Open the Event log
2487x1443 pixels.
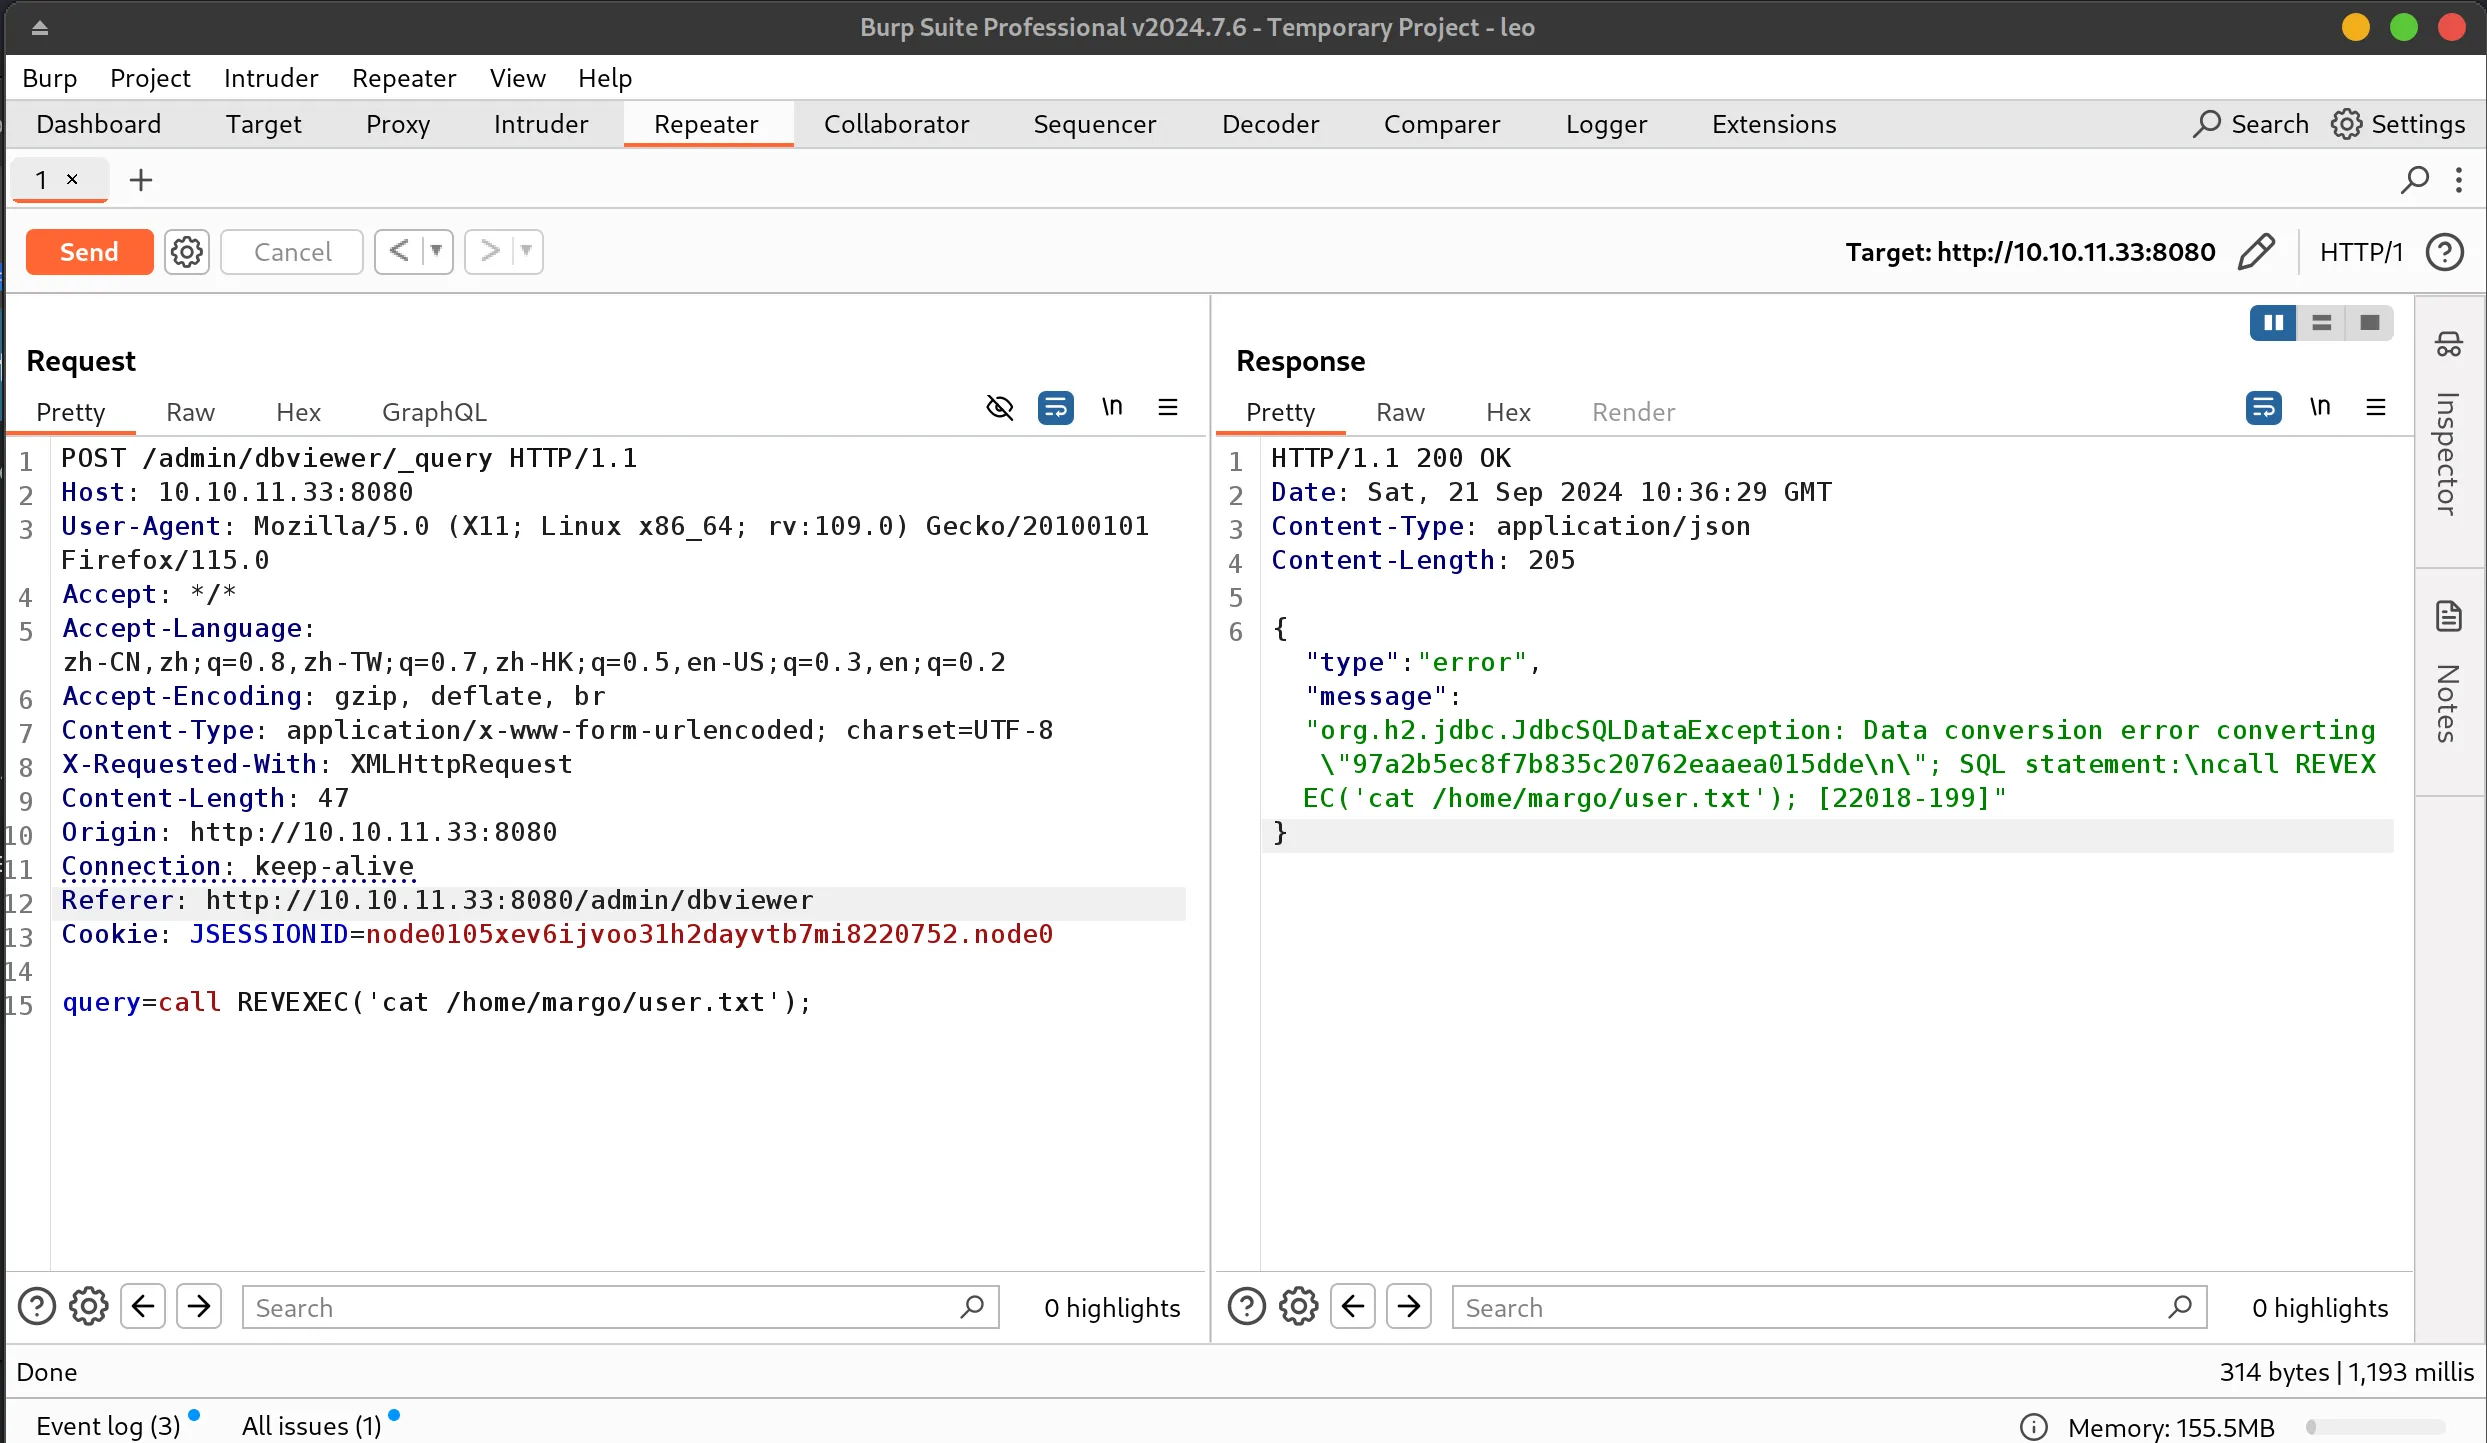tap(109, 1426)
